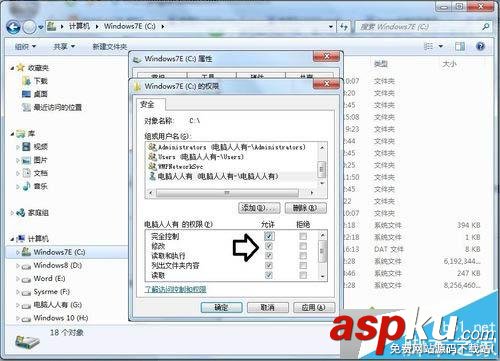The height and width of the screenshot is (361, 500).
Task: Select 下载 in favorites
Action: [x=35, y=81]
